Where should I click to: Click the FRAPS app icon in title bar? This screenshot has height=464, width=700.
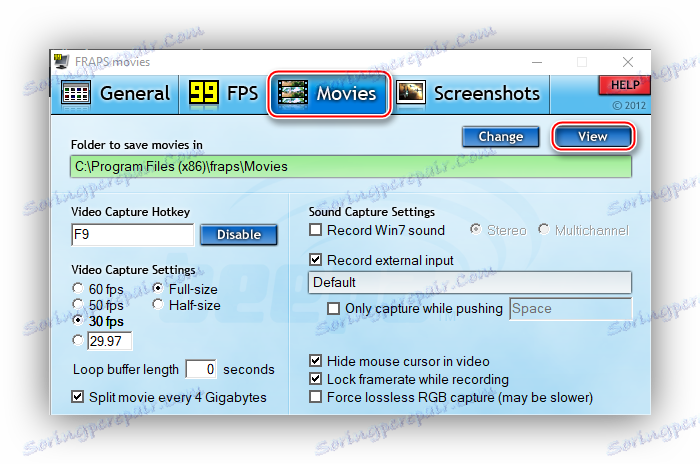coord(62,61)
